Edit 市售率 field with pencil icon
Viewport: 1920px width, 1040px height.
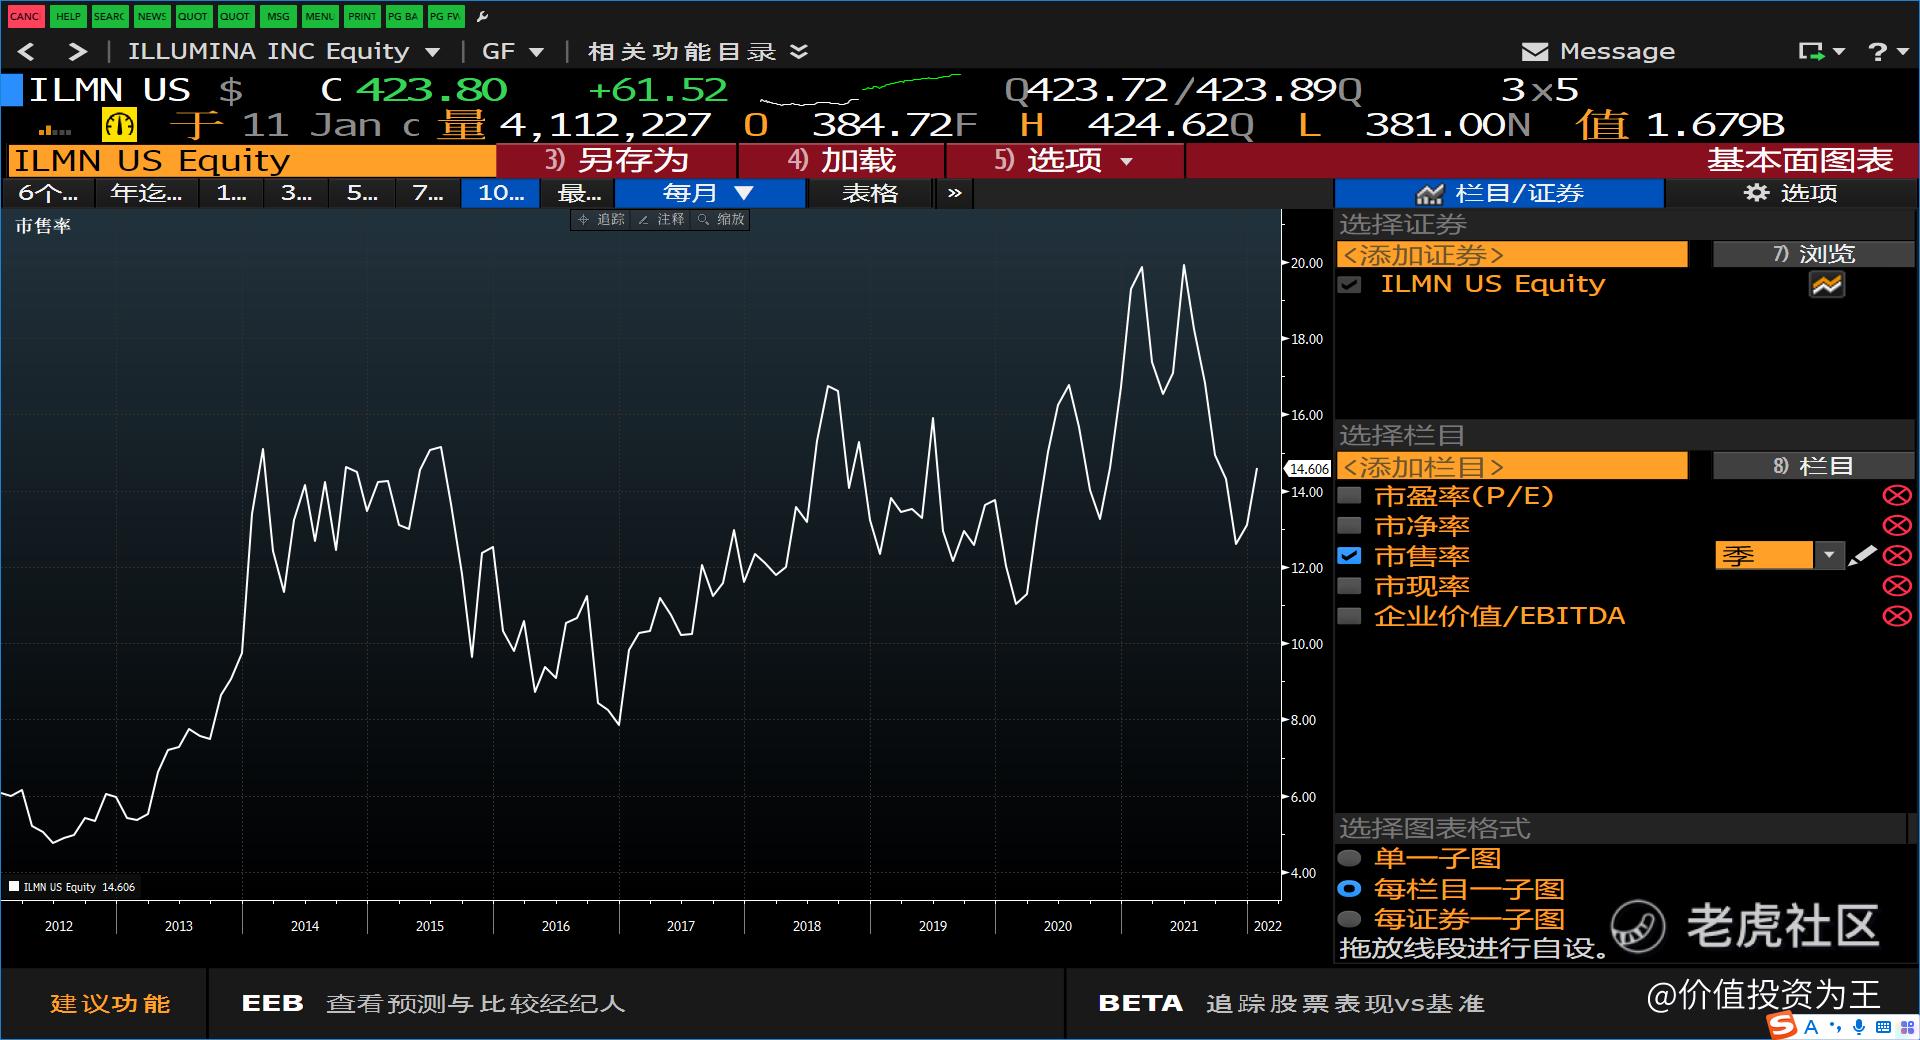point(1862,555)
